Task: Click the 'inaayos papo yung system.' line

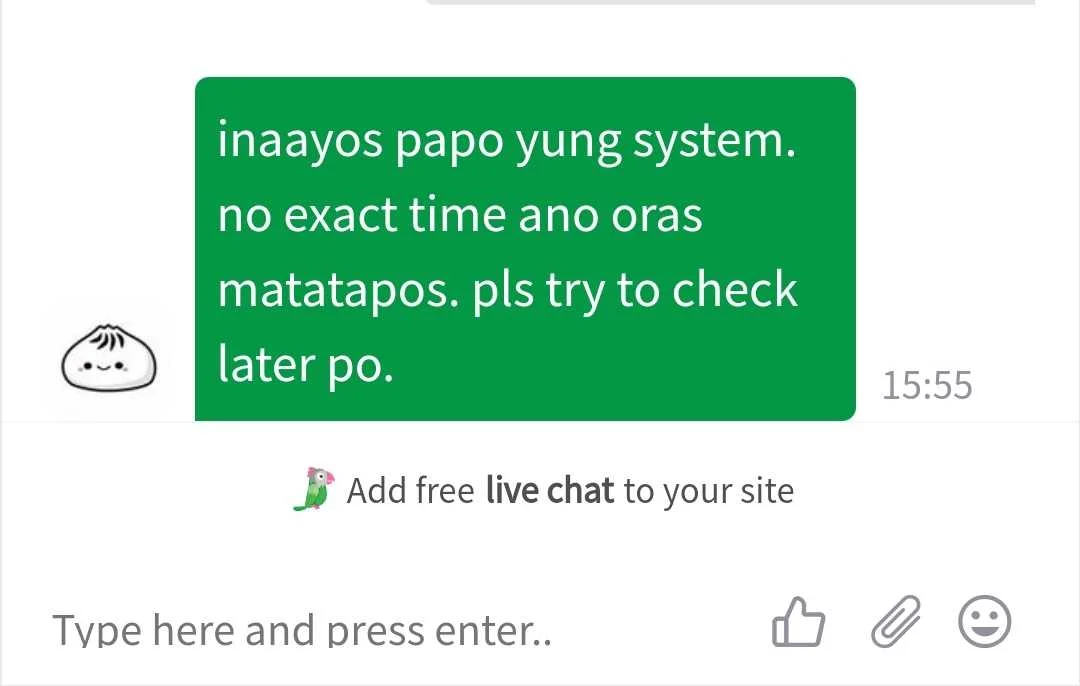Action: pos(506,141)
